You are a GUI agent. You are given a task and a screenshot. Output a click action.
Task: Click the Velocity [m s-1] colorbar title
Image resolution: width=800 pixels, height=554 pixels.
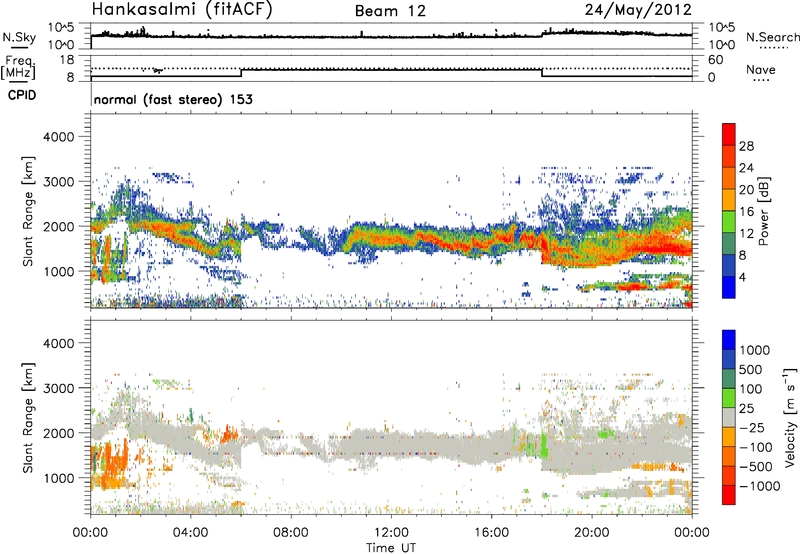(790, 417)
